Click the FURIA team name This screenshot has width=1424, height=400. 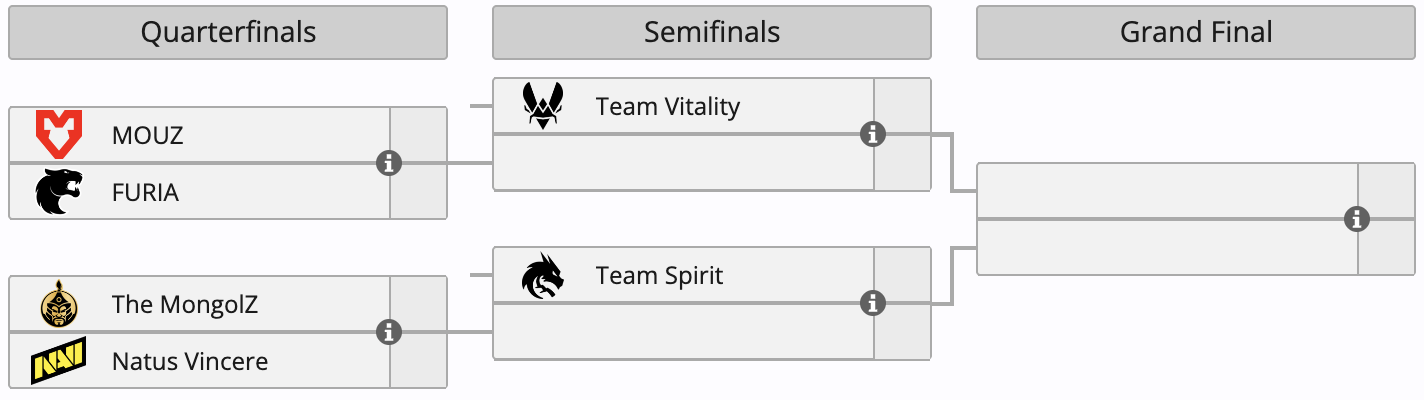point(146,192)
